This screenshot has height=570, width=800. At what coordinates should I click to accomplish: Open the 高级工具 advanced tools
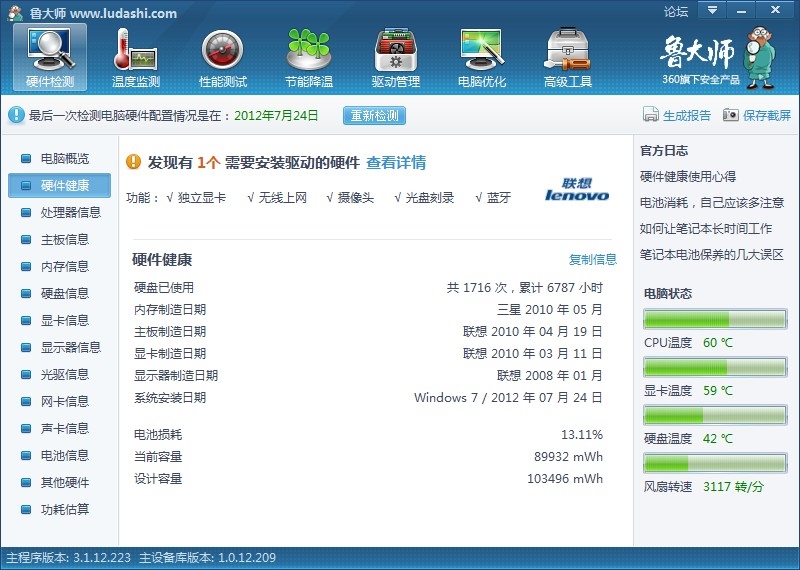[568, 58]
